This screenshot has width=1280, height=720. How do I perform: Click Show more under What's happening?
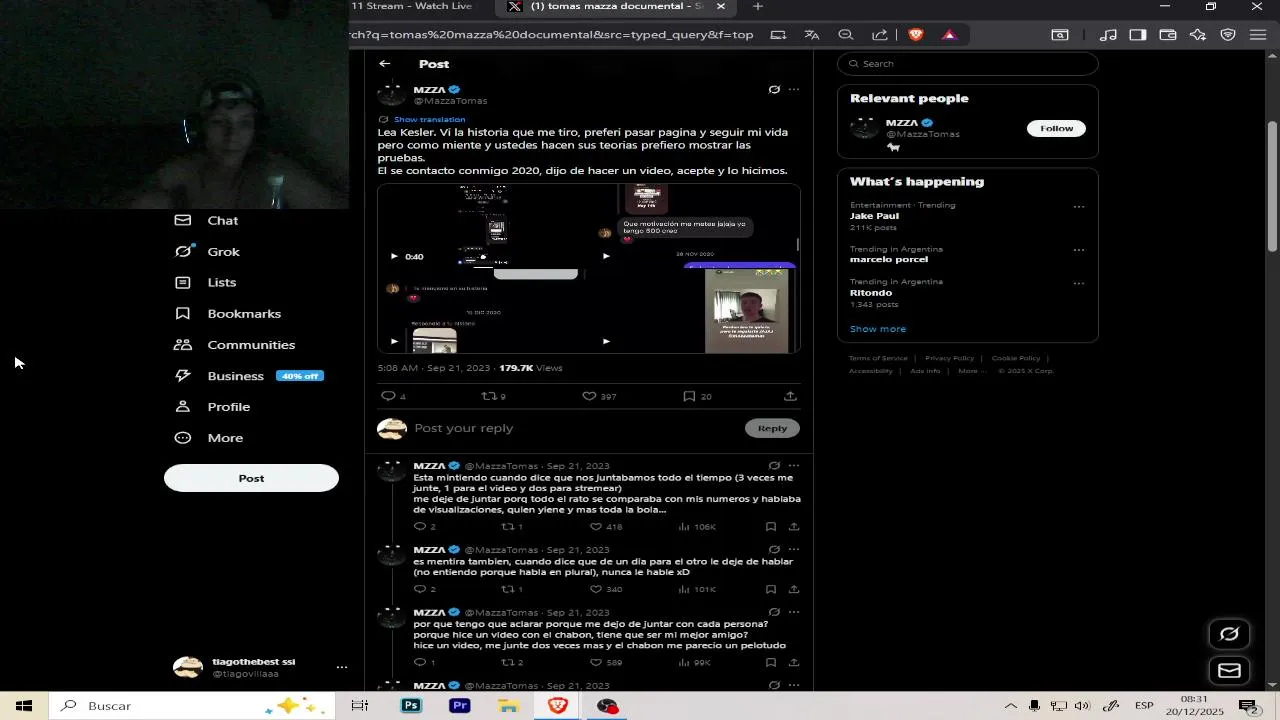pyautogui.click(x=878, y=329)
